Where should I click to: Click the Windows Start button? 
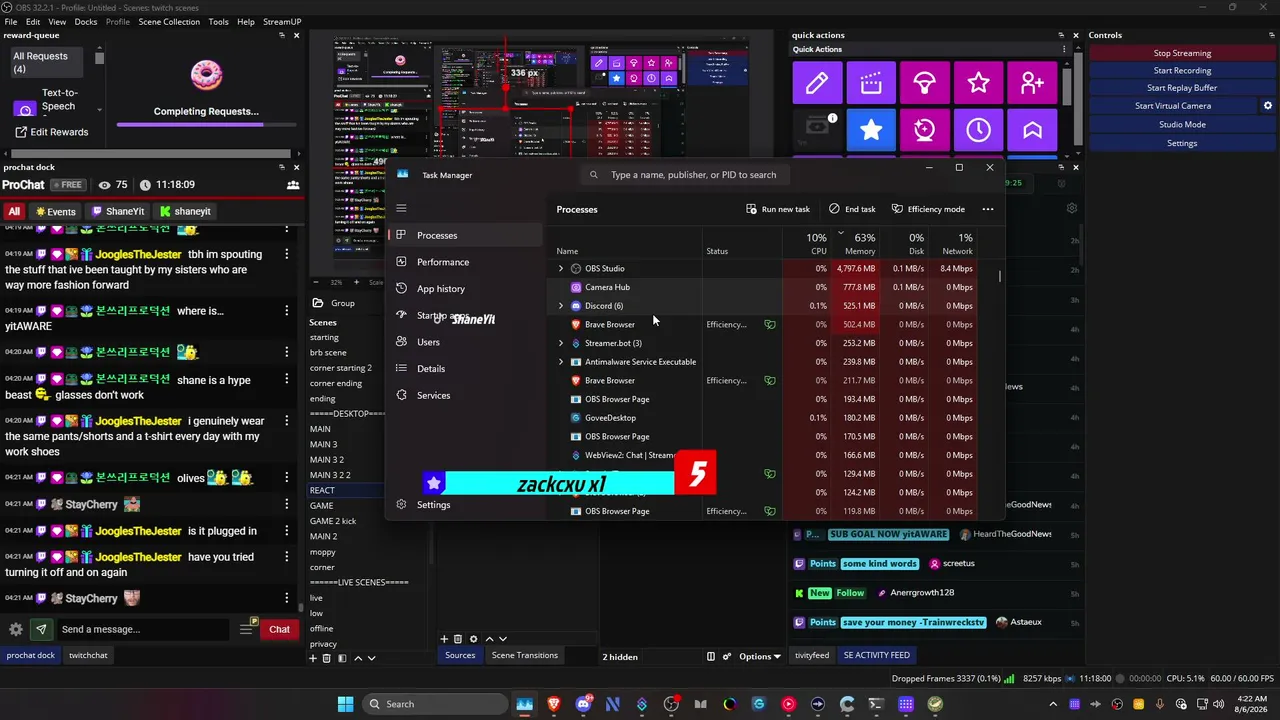(x=345, y=704)
